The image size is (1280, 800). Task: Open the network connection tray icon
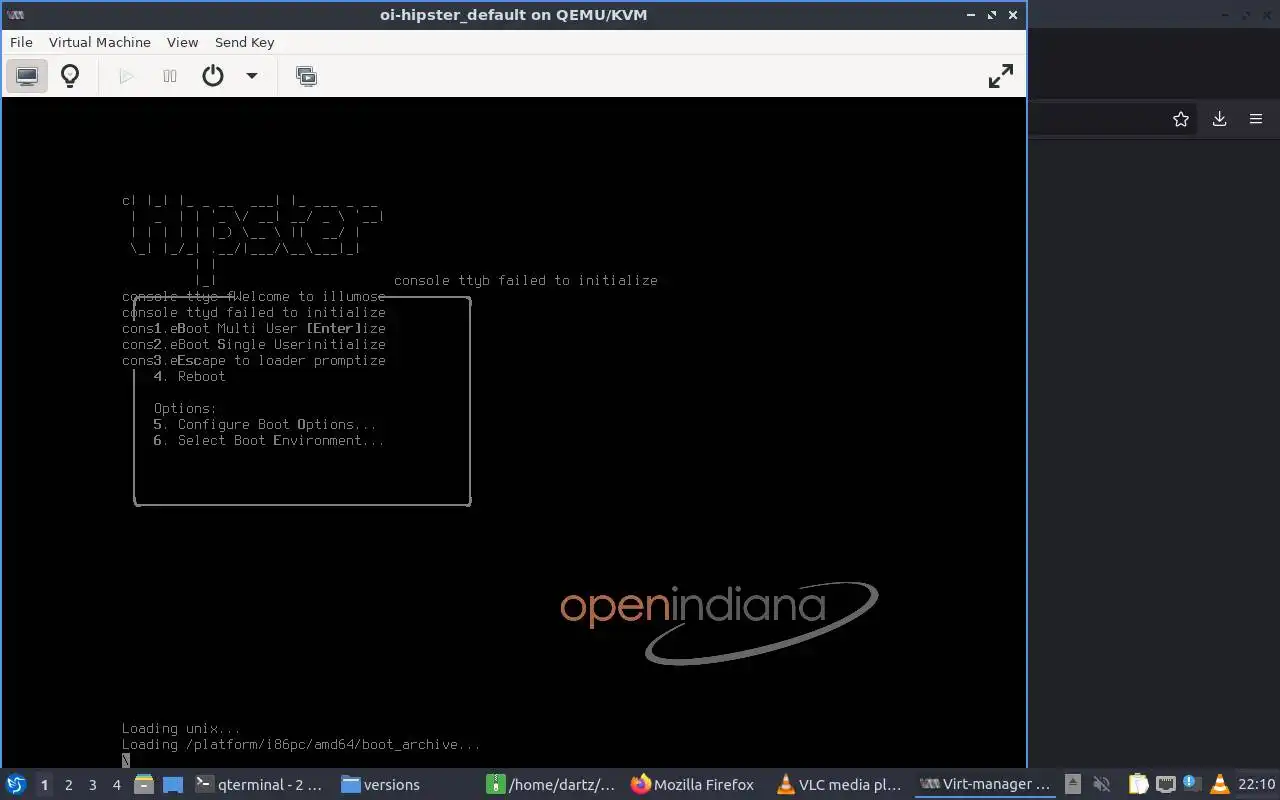1165,785
